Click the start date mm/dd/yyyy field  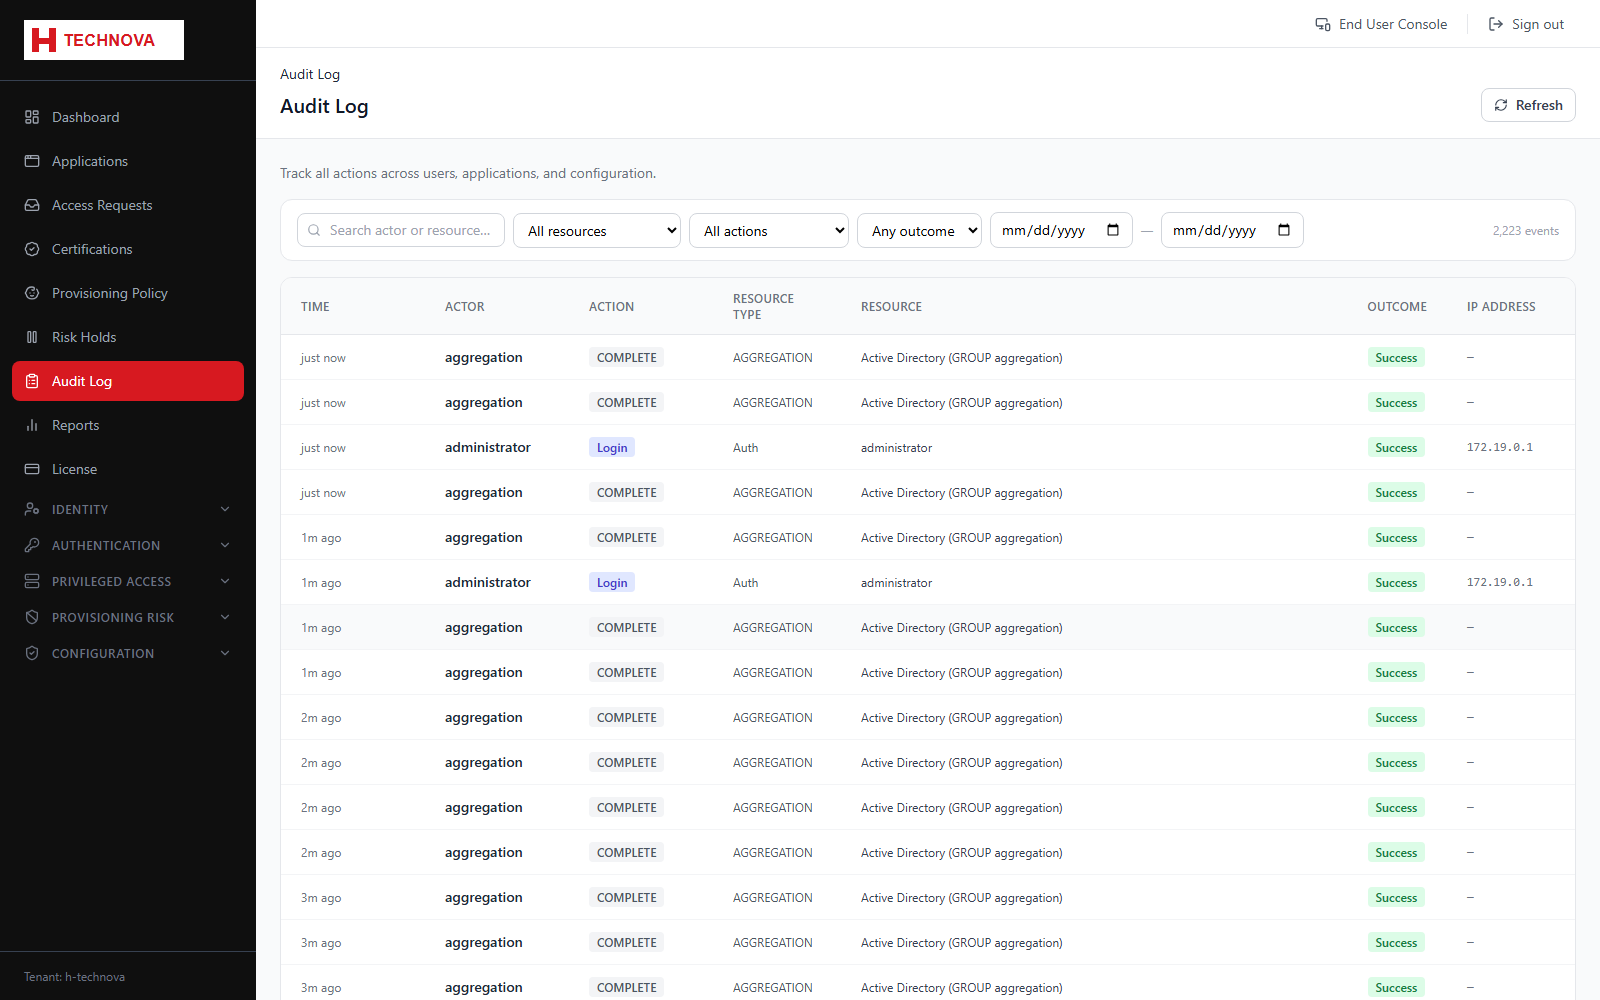pos(1061,230)
